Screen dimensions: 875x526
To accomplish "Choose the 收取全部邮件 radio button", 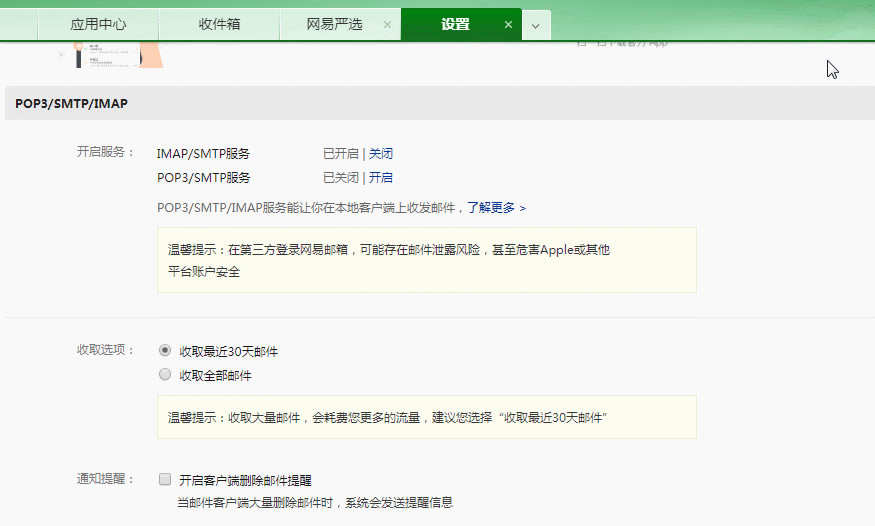I will click(x=165, y=375).
